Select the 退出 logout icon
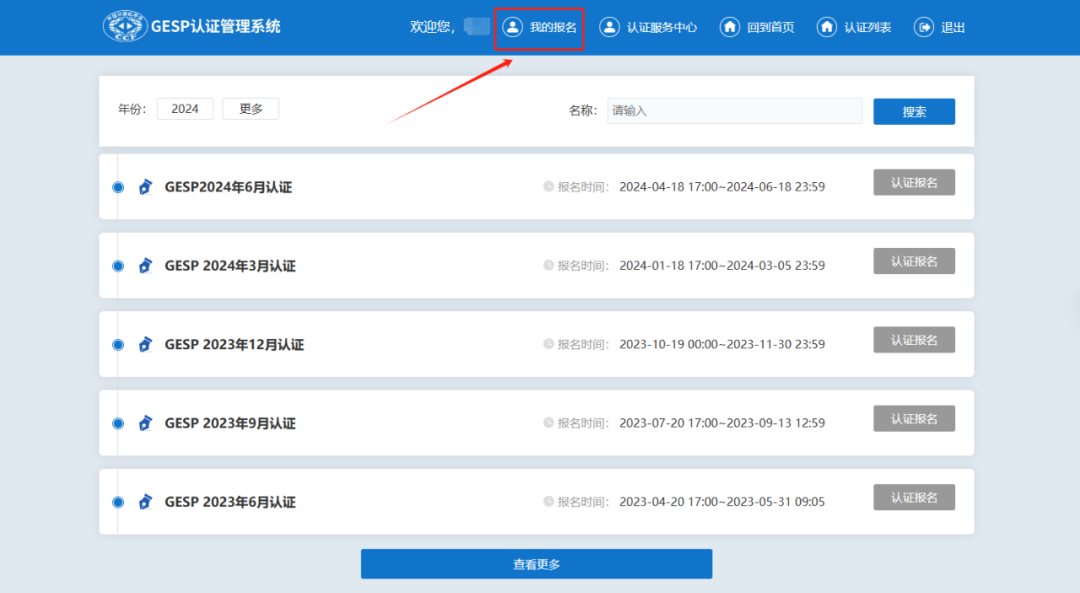This screenshot has height=593, width=1080. point(920,27)
